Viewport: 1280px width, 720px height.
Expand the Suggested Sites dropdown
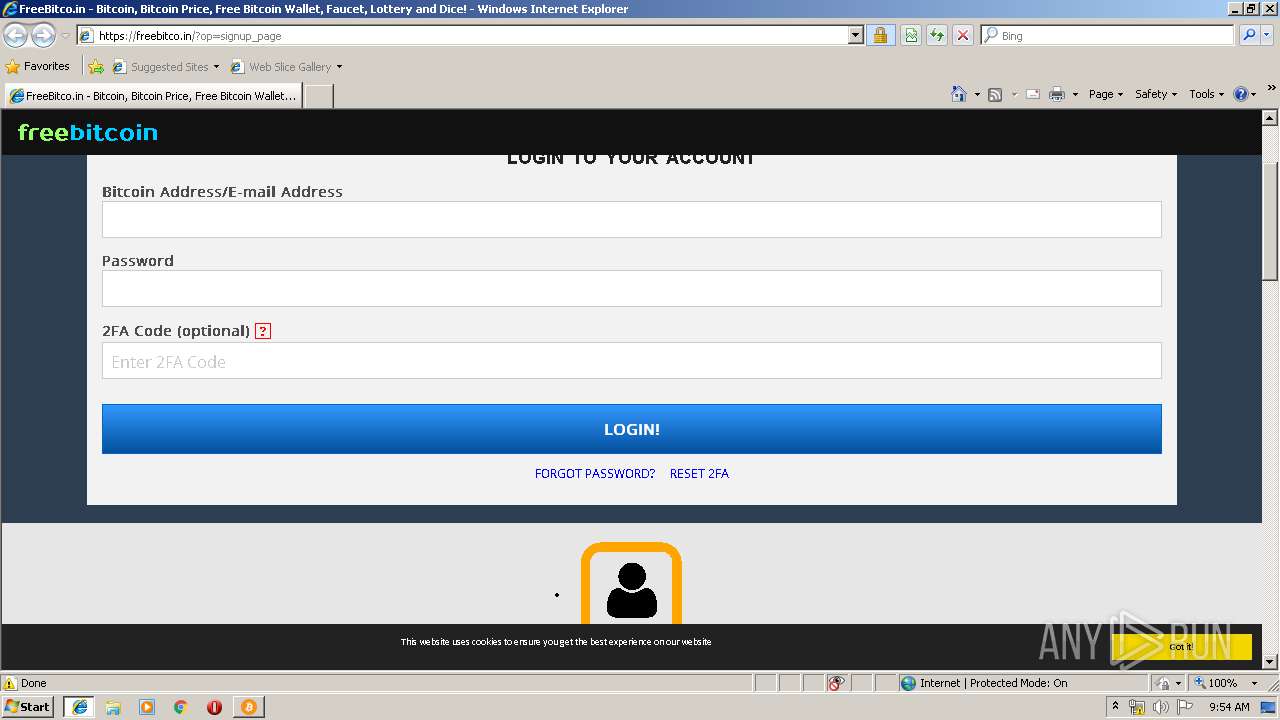coord(216,67)
